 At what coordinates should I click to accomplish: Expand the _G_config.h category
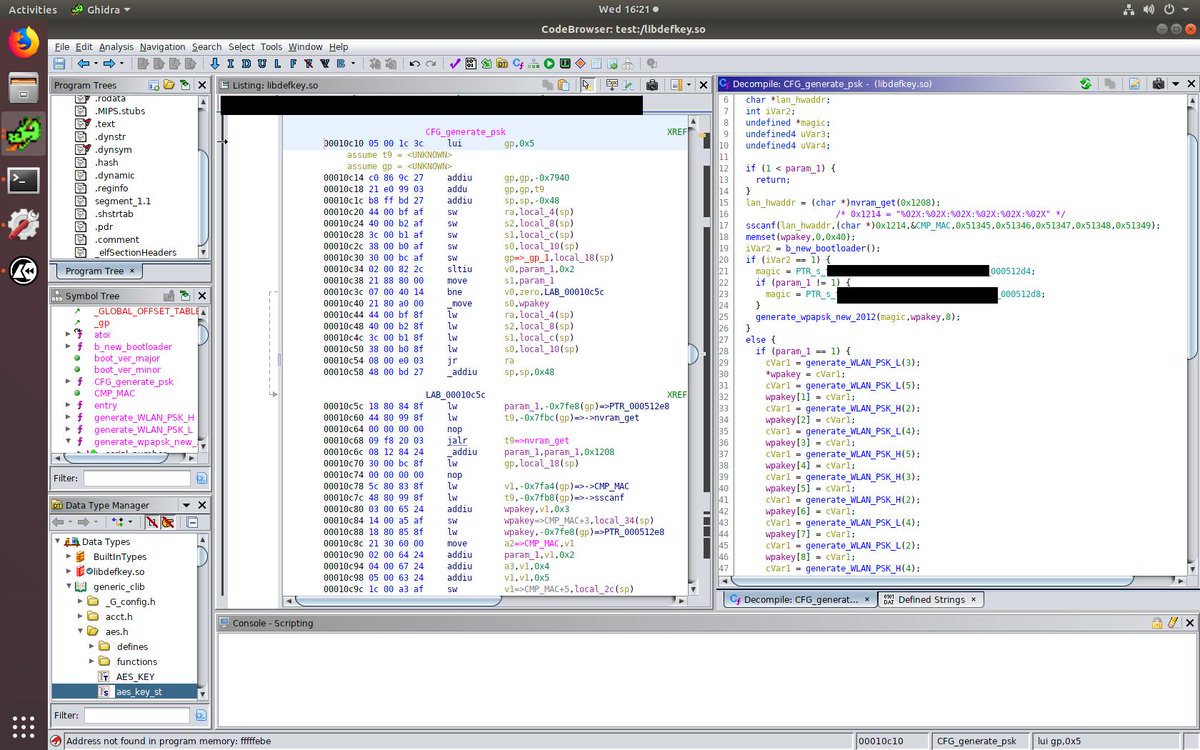click(80, 602)
